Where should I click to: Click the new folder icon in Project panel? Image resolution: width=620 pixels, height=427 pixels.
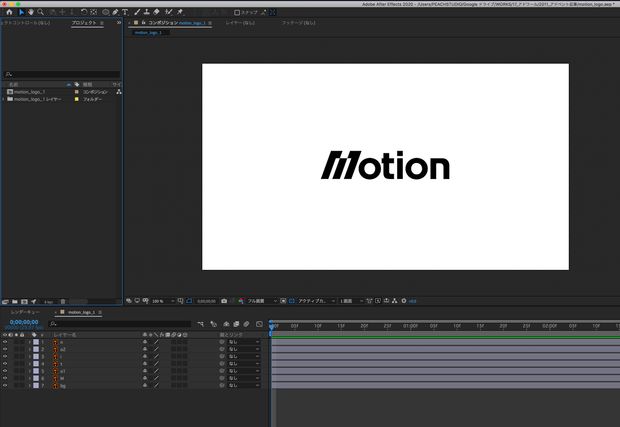pos(15,302)
